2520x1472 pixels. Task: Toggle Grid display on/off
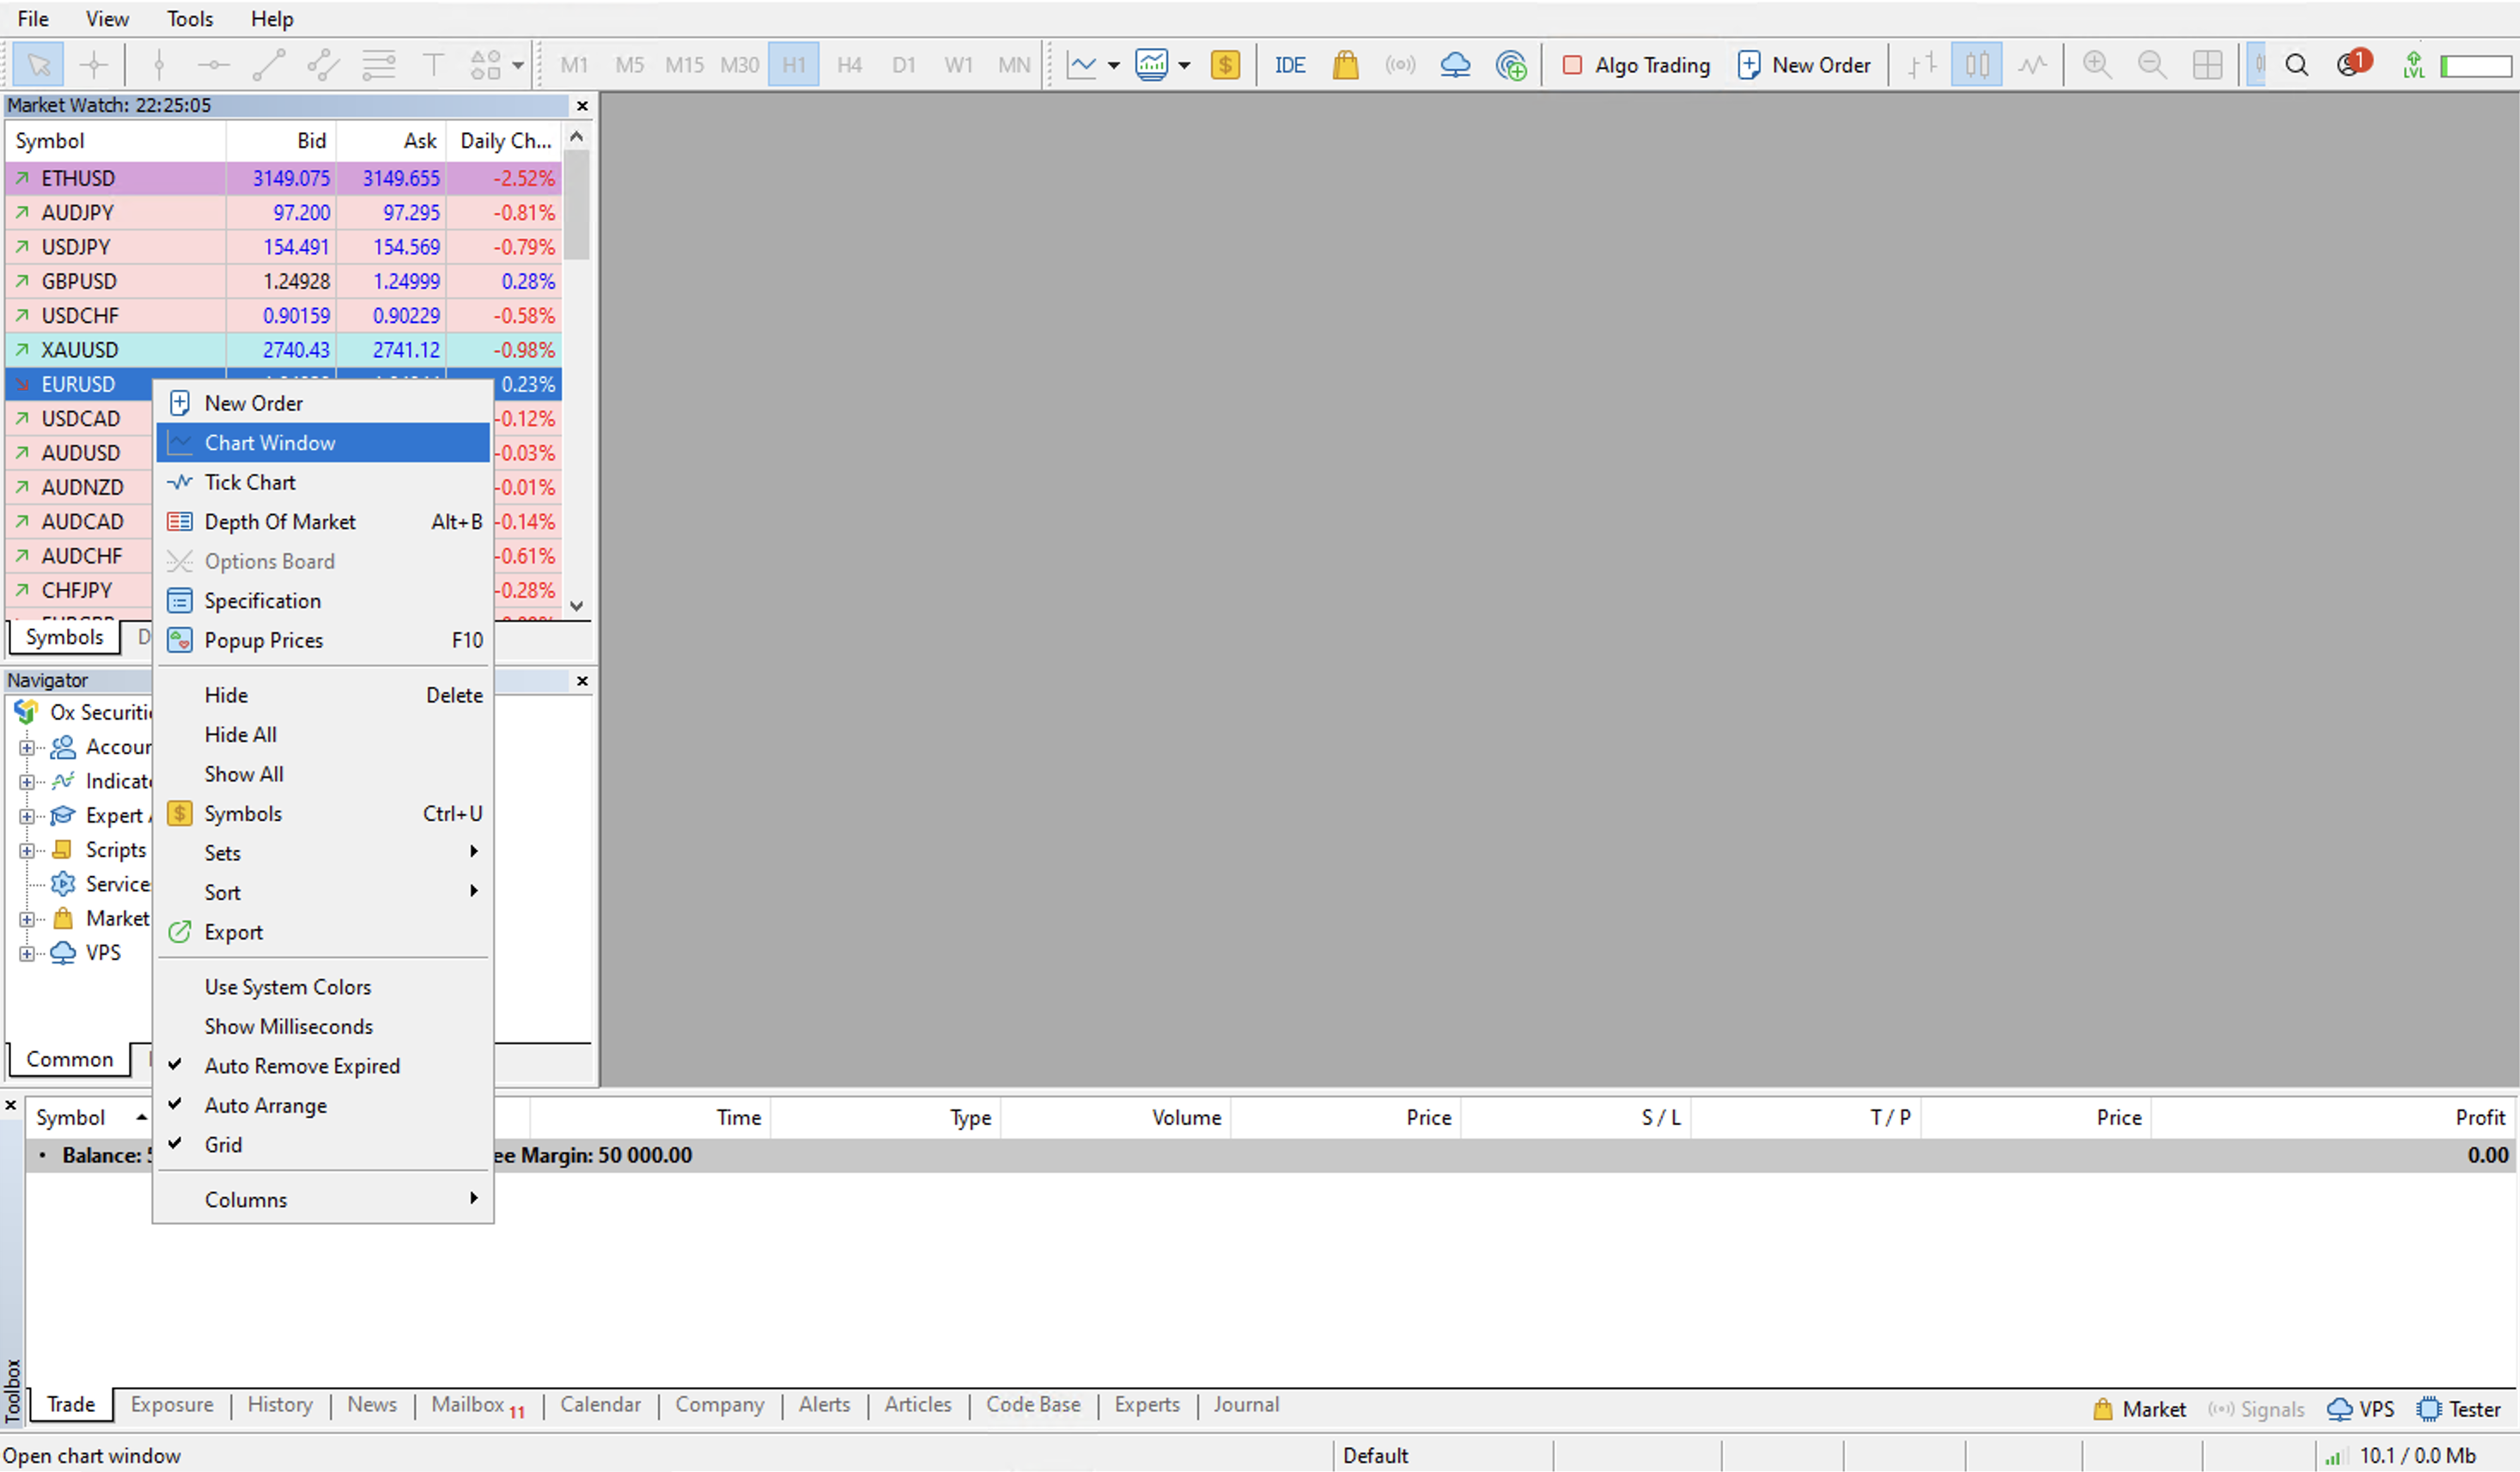coord(221,1144)
